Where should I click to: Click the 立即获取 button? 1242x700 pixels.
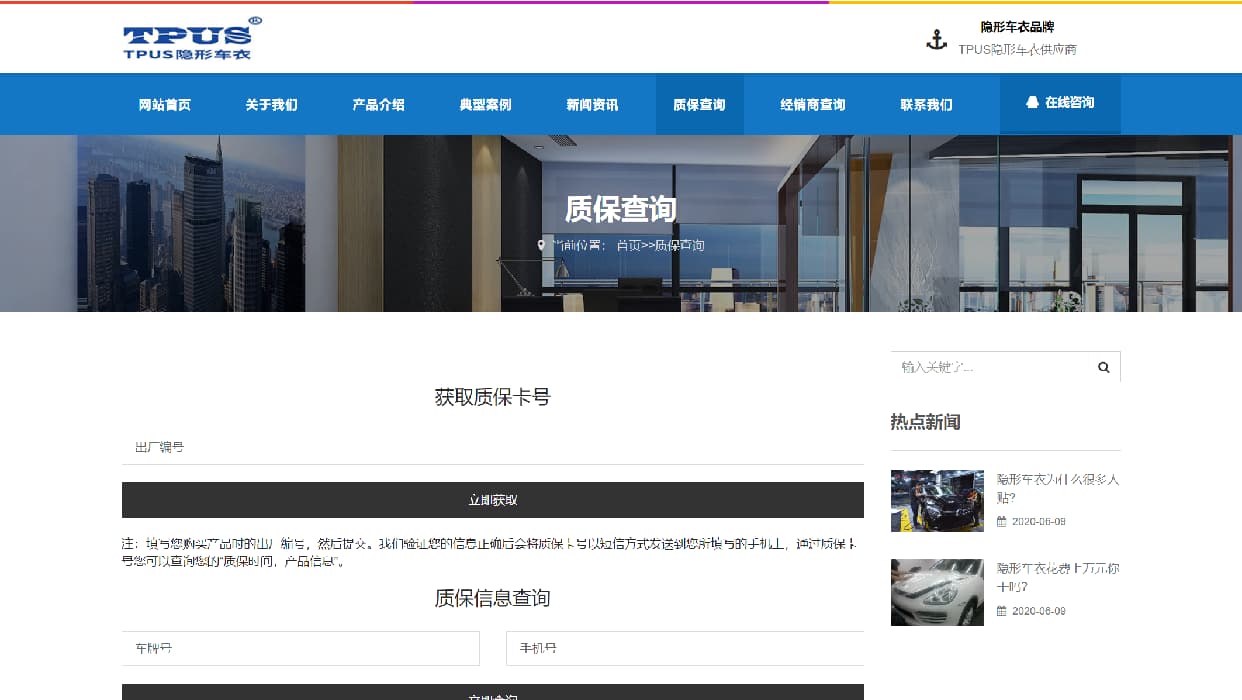(493, 500)
